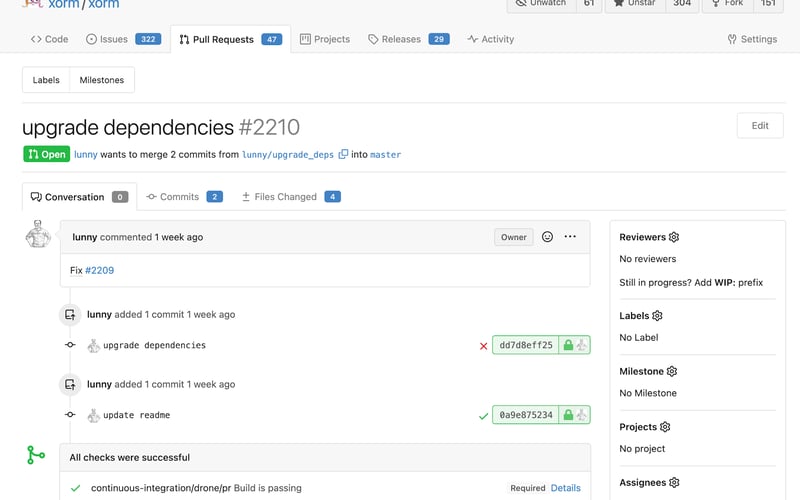800x500 pixels.
Task: Click the Issues count badge 322
Action: coord(148,39)
